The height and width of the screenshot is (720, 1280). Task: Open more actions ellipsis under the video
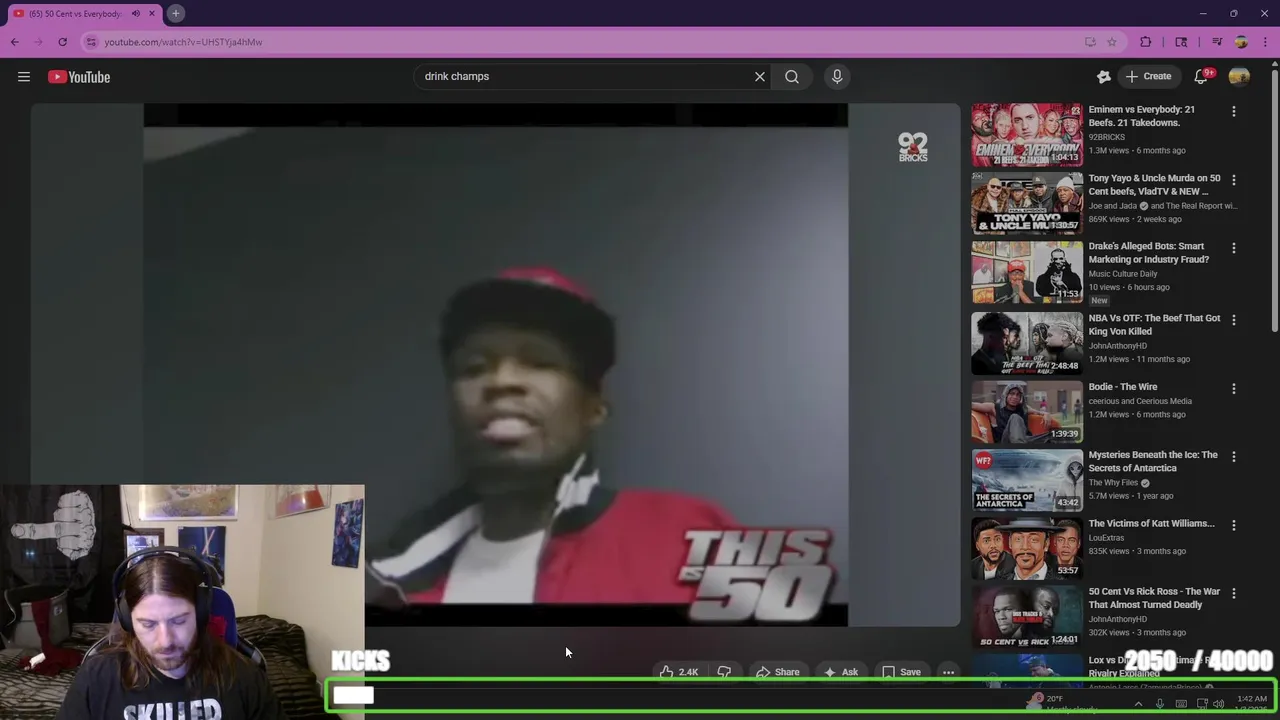point(948,672)
